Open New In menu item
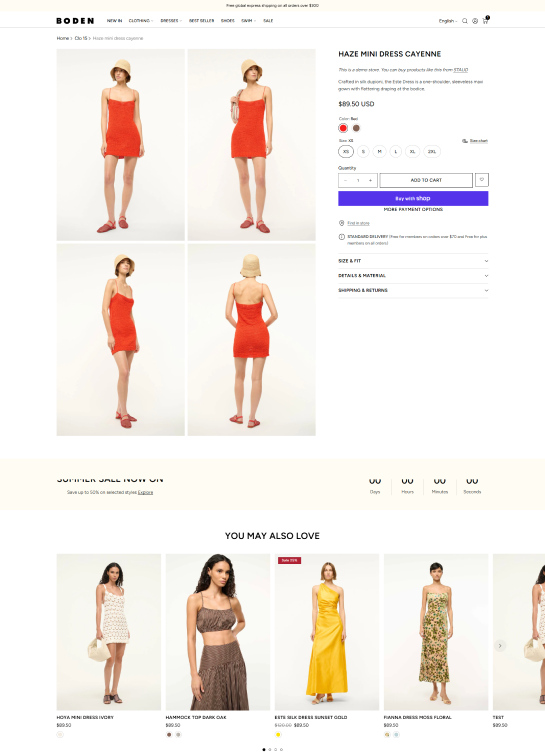 (114, 21)
